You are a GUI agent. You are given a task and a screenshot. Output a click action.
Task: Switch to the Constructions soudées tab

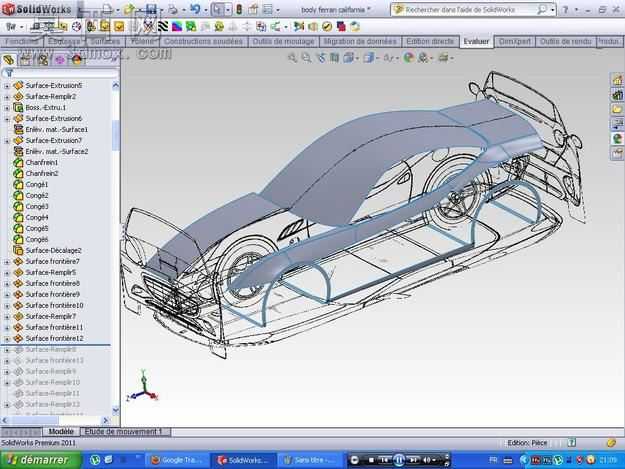point(203,41)
